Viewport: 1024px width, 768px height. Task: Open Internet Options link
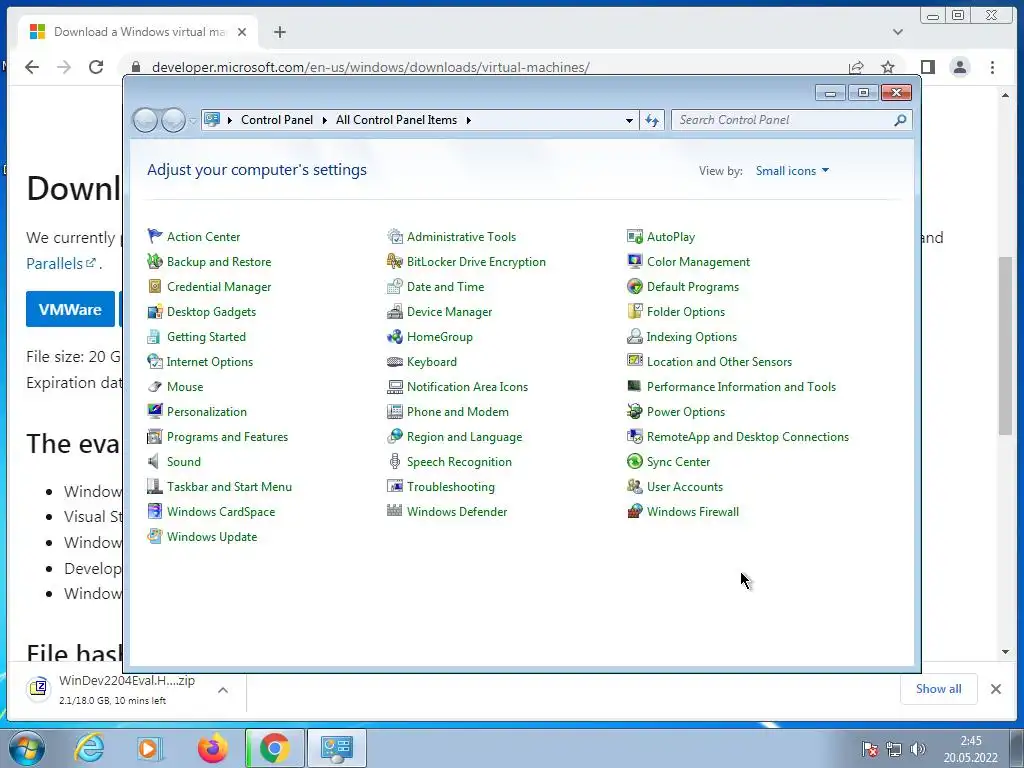(210, 362)
